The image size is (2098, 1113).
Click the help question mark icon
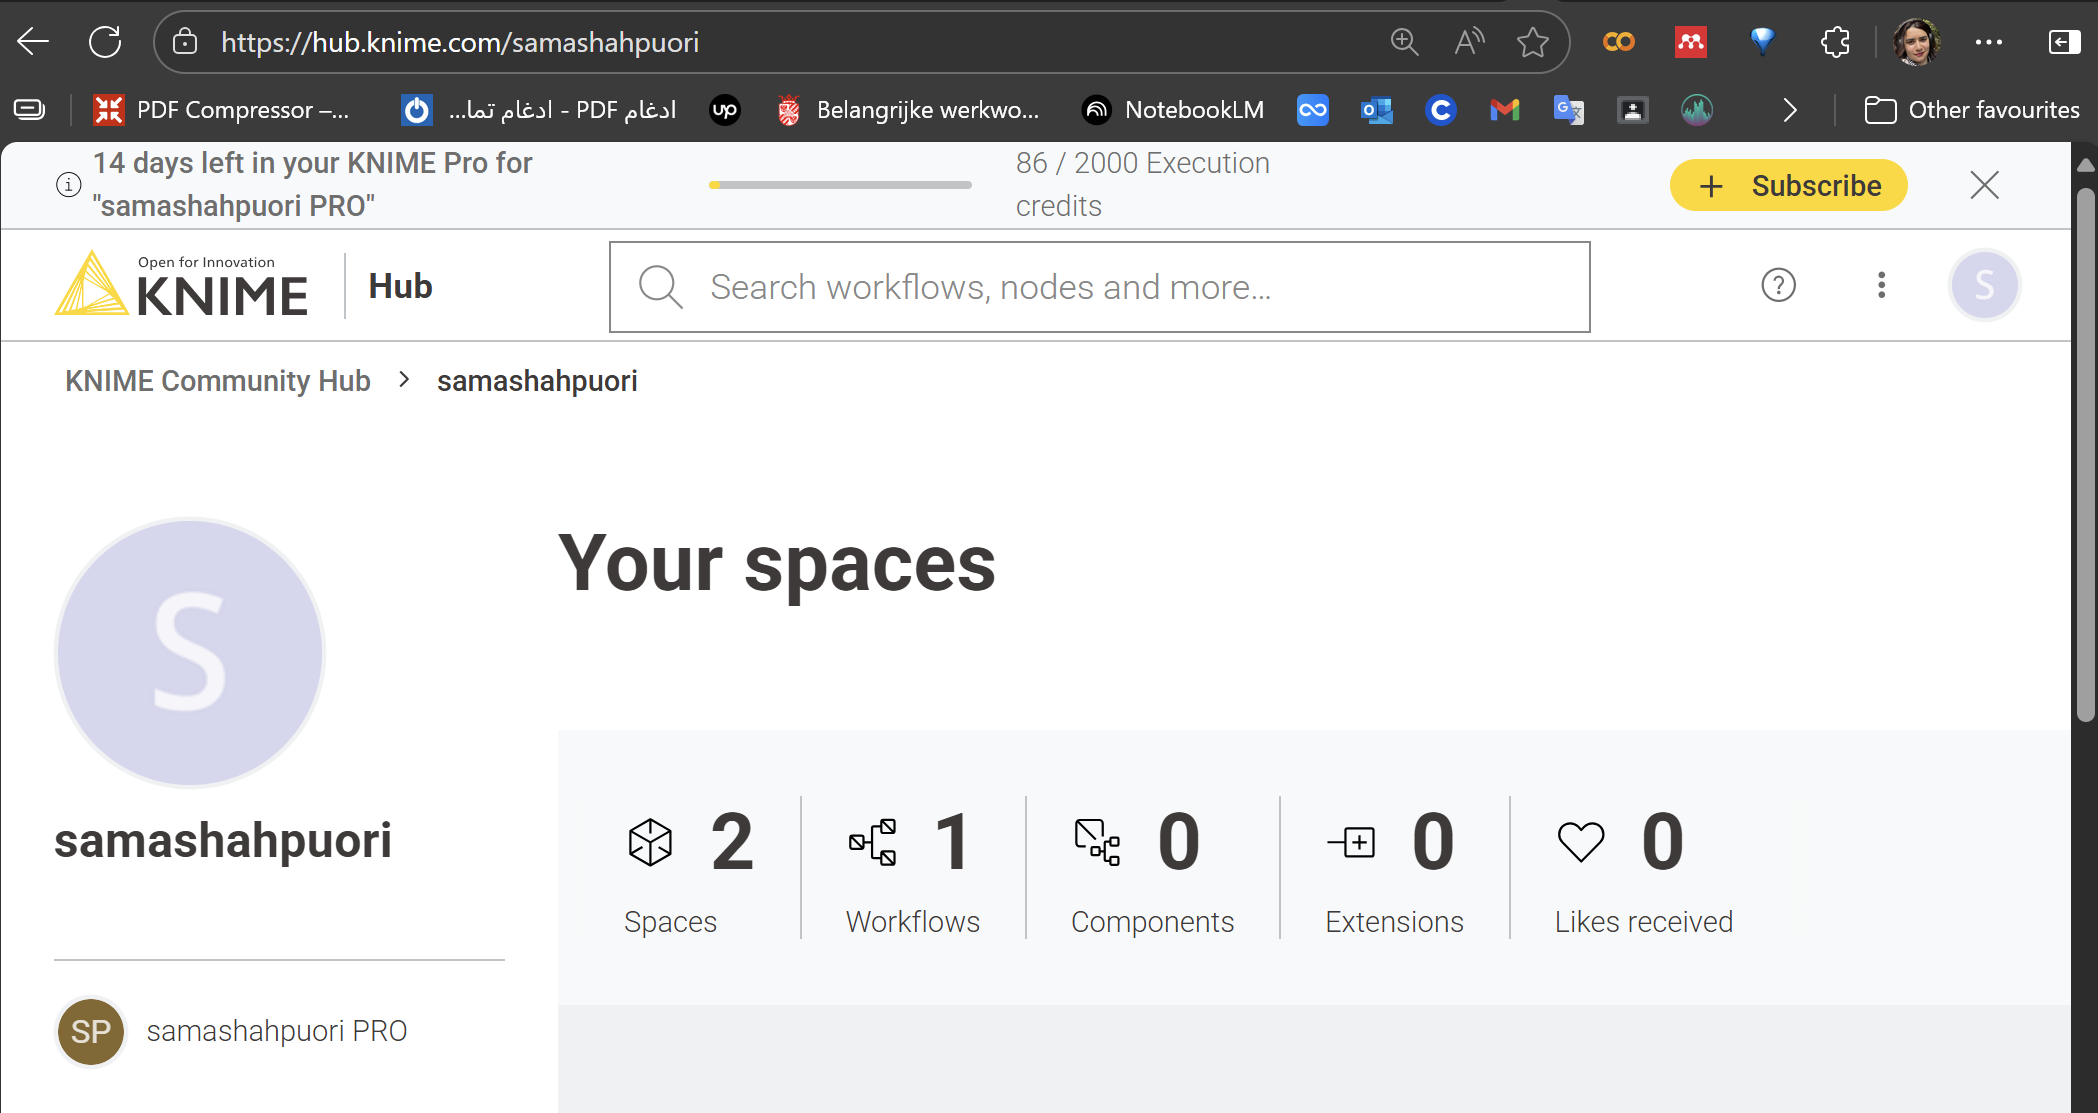(1778, 286)
